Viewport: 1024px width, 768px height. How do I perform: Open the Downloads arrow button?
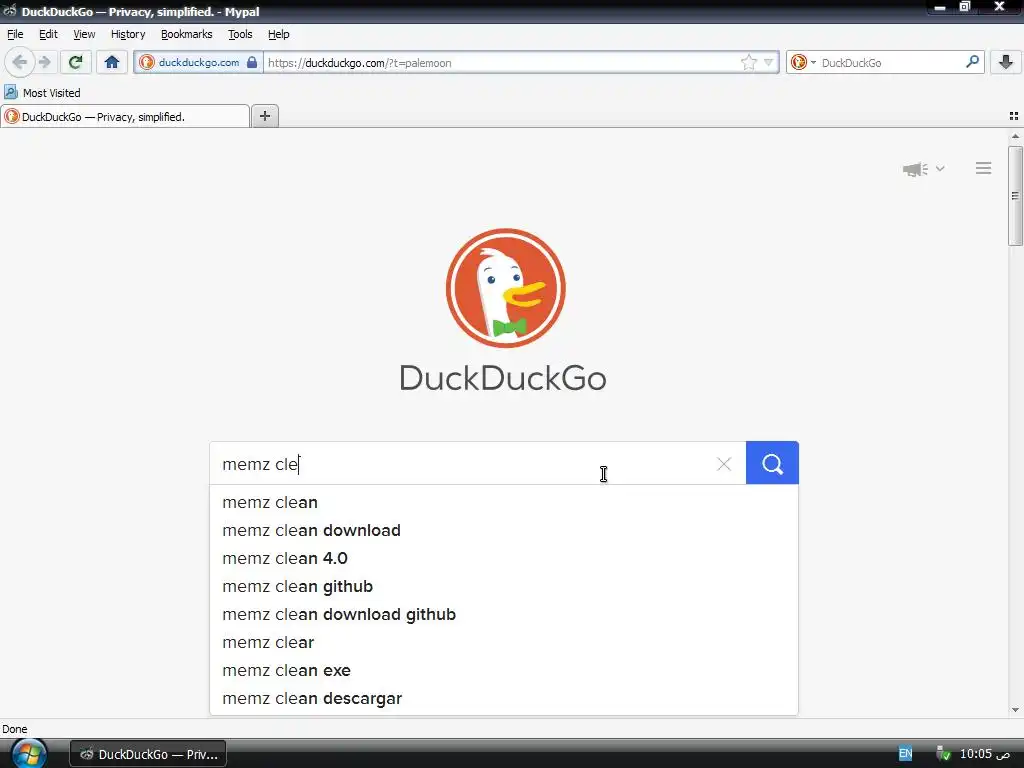[x=1006, y=63]
